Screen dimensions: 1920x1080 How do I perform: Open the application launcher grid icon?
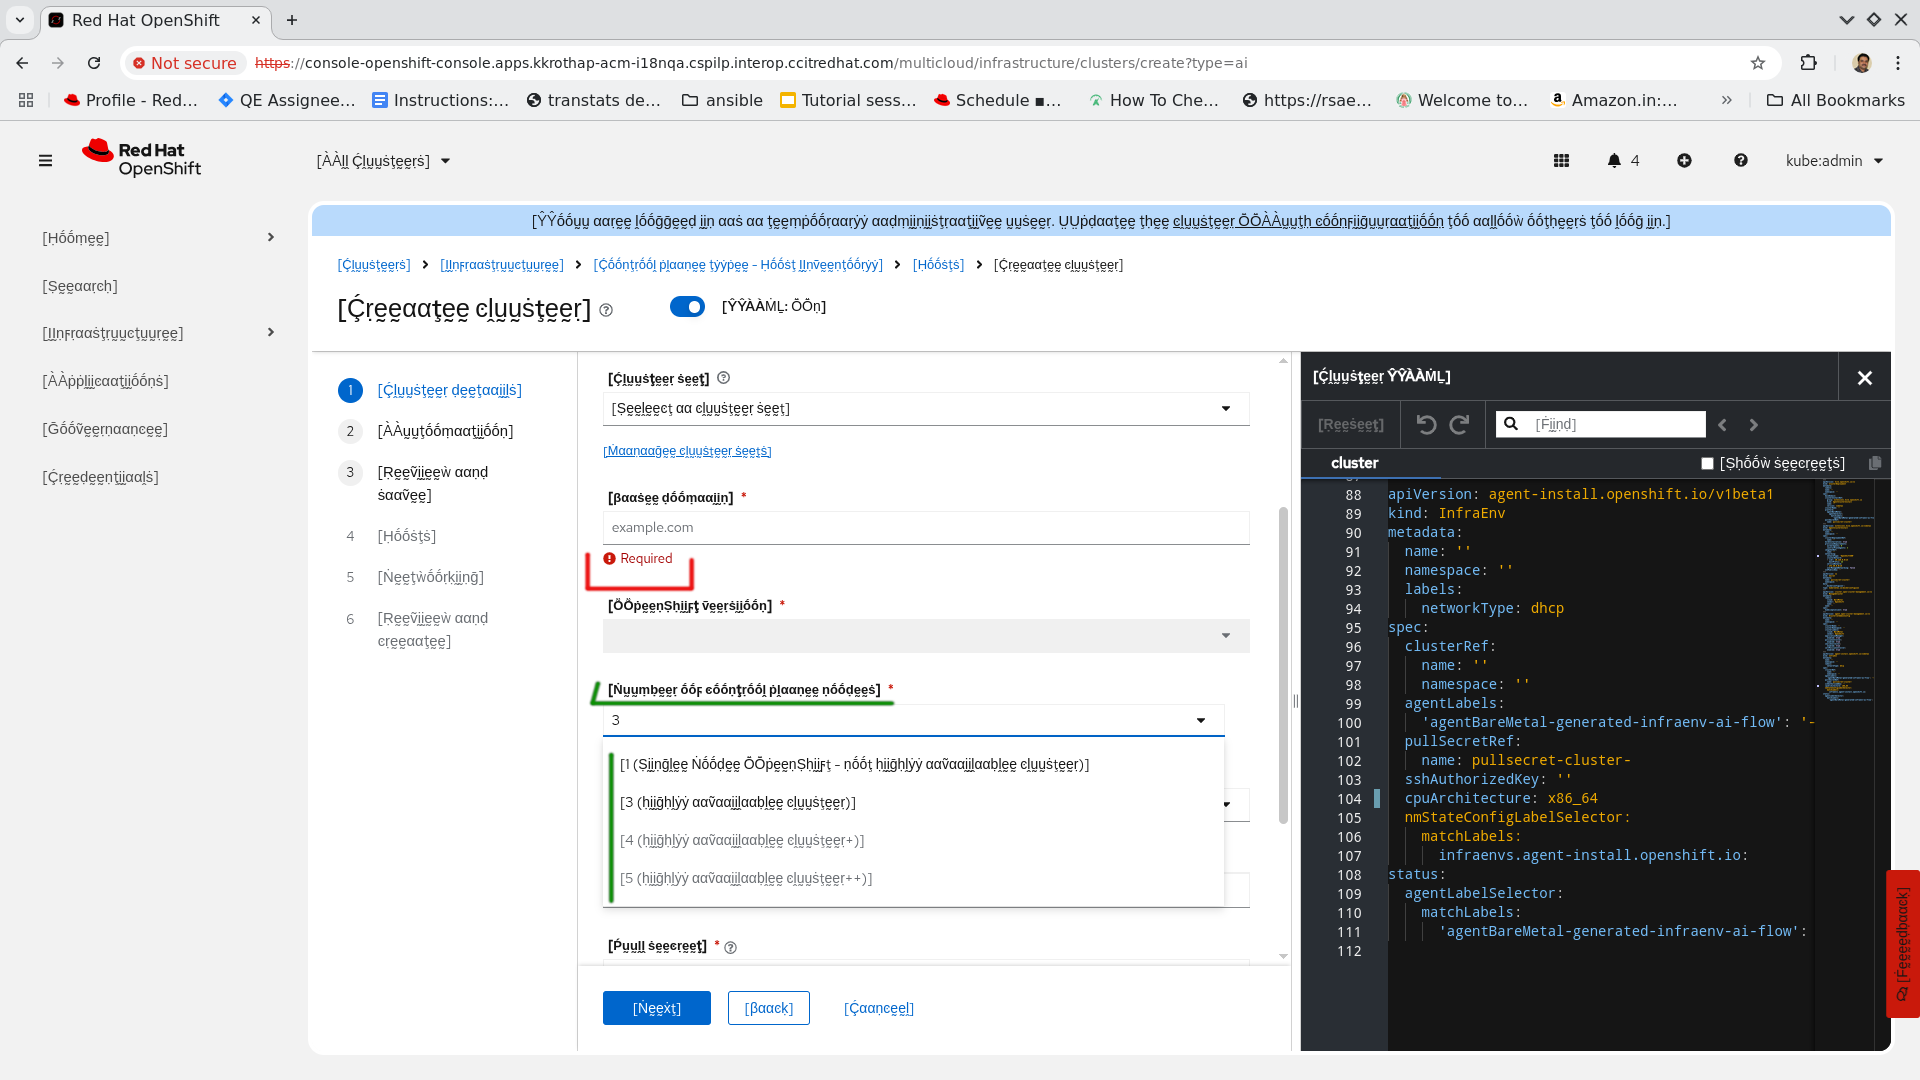1561,161
